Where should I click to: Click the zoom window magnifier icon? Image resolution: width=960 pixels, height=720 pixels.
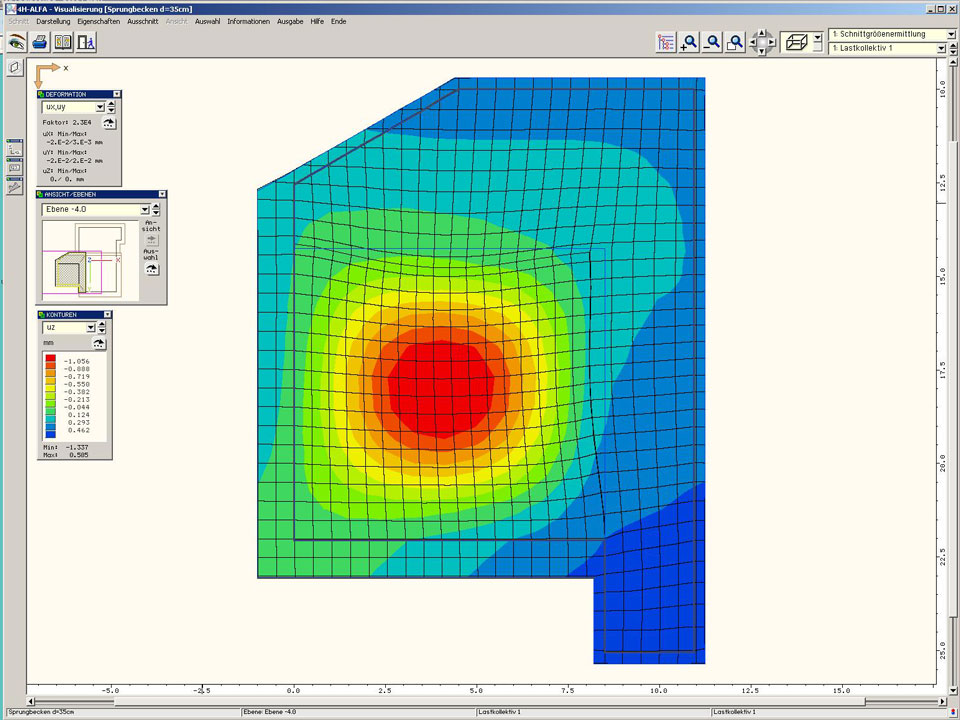(735, 42)
